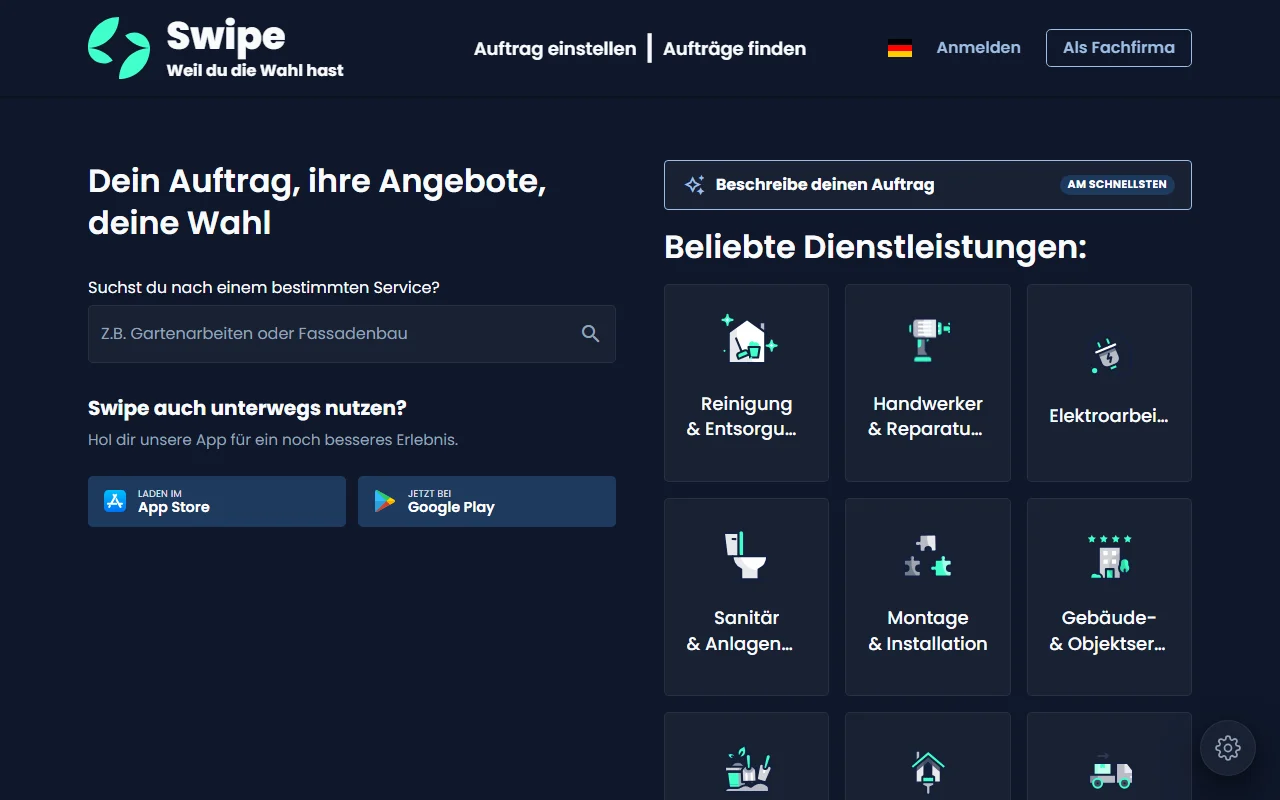Click the JETZT BEI Google Play text

click(x=451, y=502)
